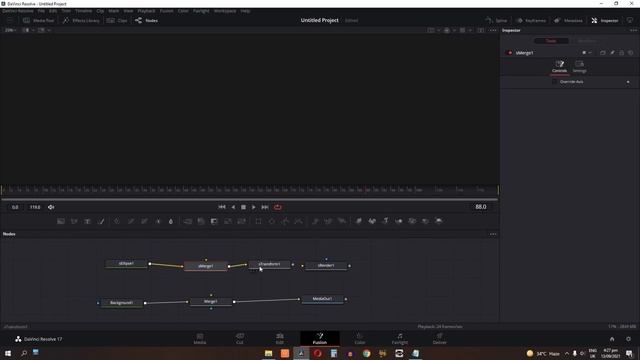
Task: Select the MediaOut1 node
Action: tap(322, 299)
